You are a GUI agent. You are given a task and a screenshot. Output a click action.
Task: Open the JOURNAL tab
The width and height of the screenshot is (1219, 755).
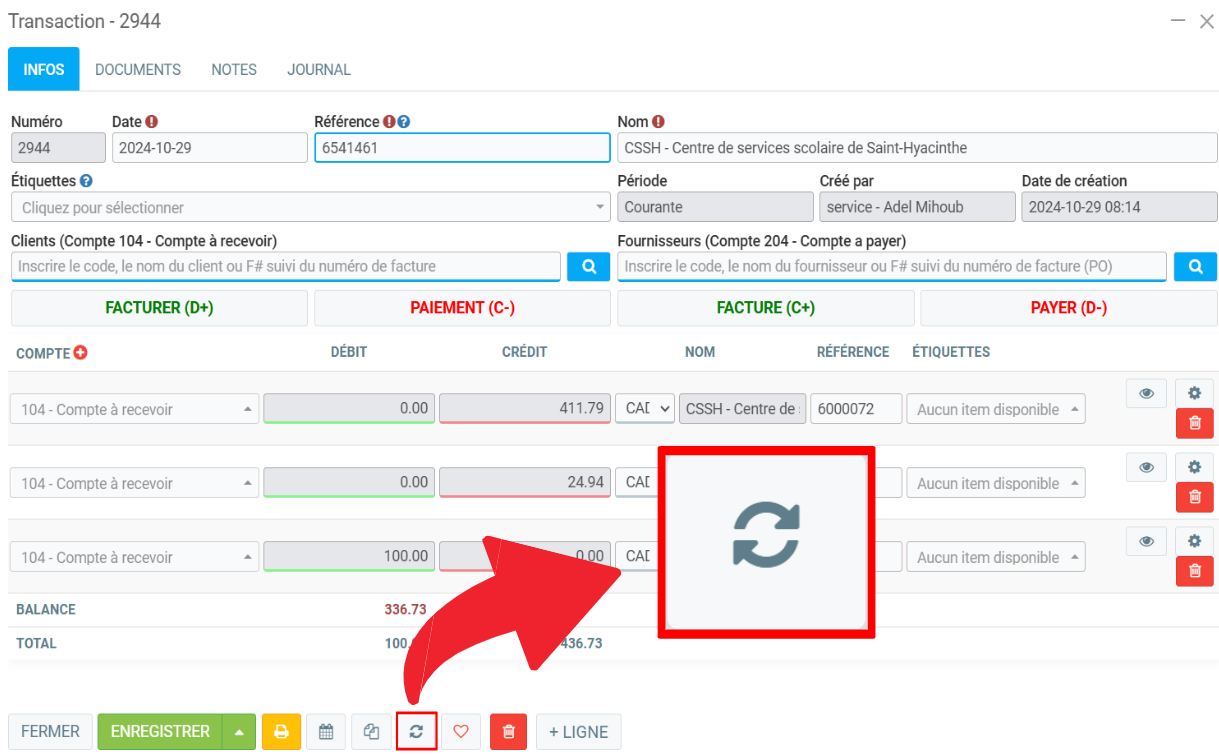(319, 70)
